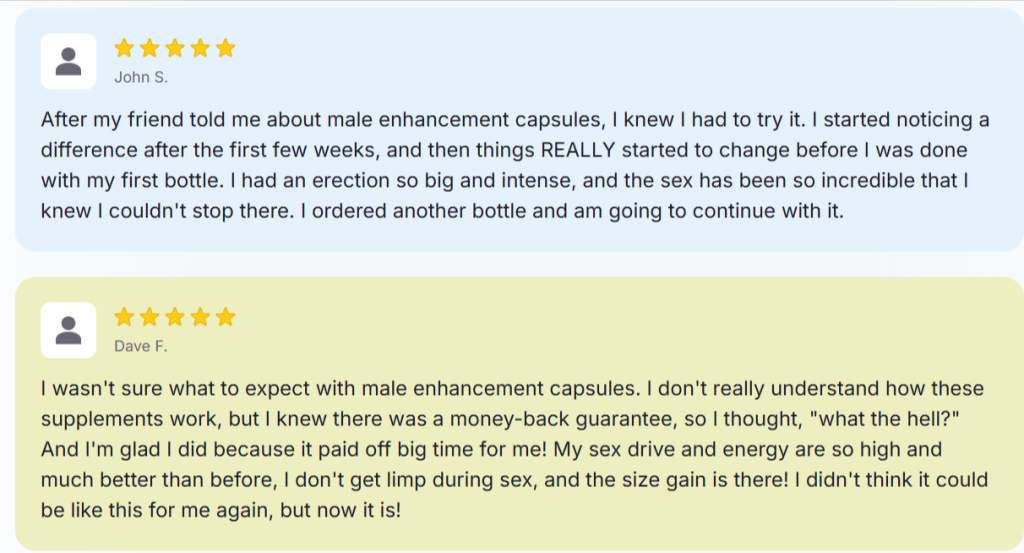Select the fourth star in John S.'s rating

[200, 47]
